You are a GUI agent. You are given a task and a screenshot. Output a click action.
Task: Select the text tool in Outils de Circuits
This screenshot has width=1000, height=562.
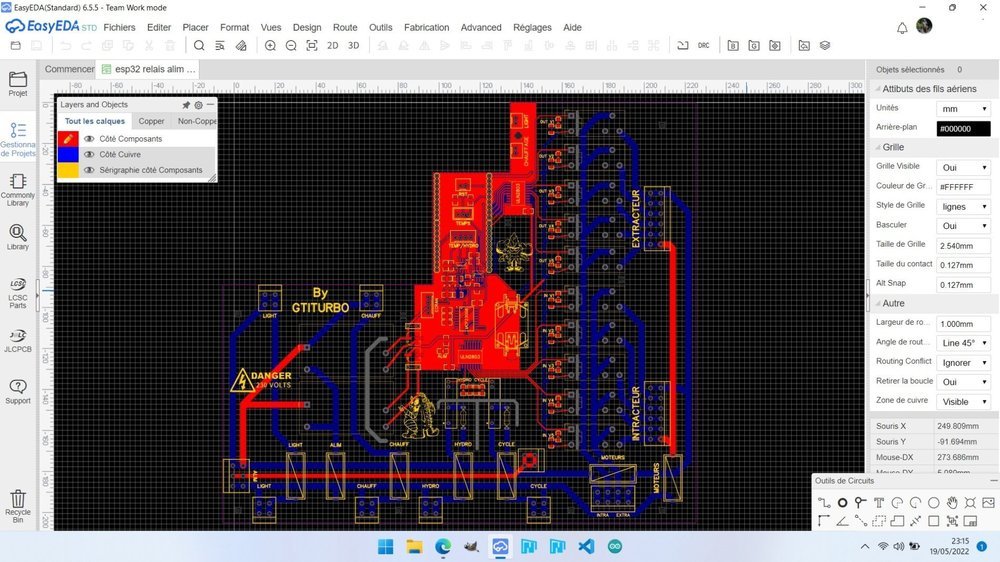coord(879,503)
